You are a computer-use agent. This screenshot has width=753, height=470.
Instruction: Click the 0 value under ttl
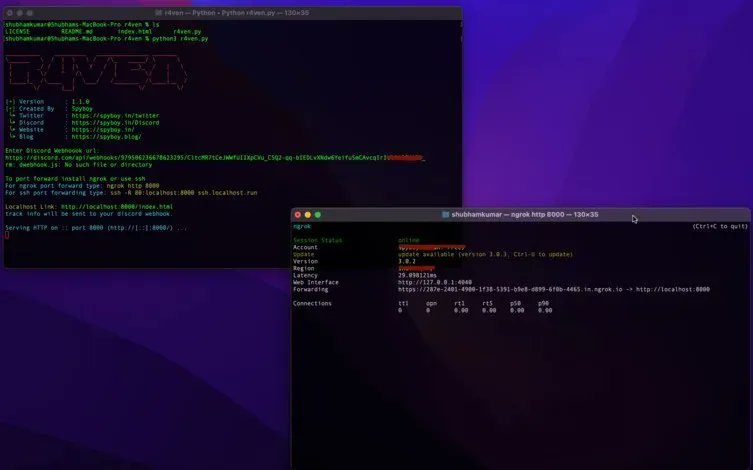(400, 311)
